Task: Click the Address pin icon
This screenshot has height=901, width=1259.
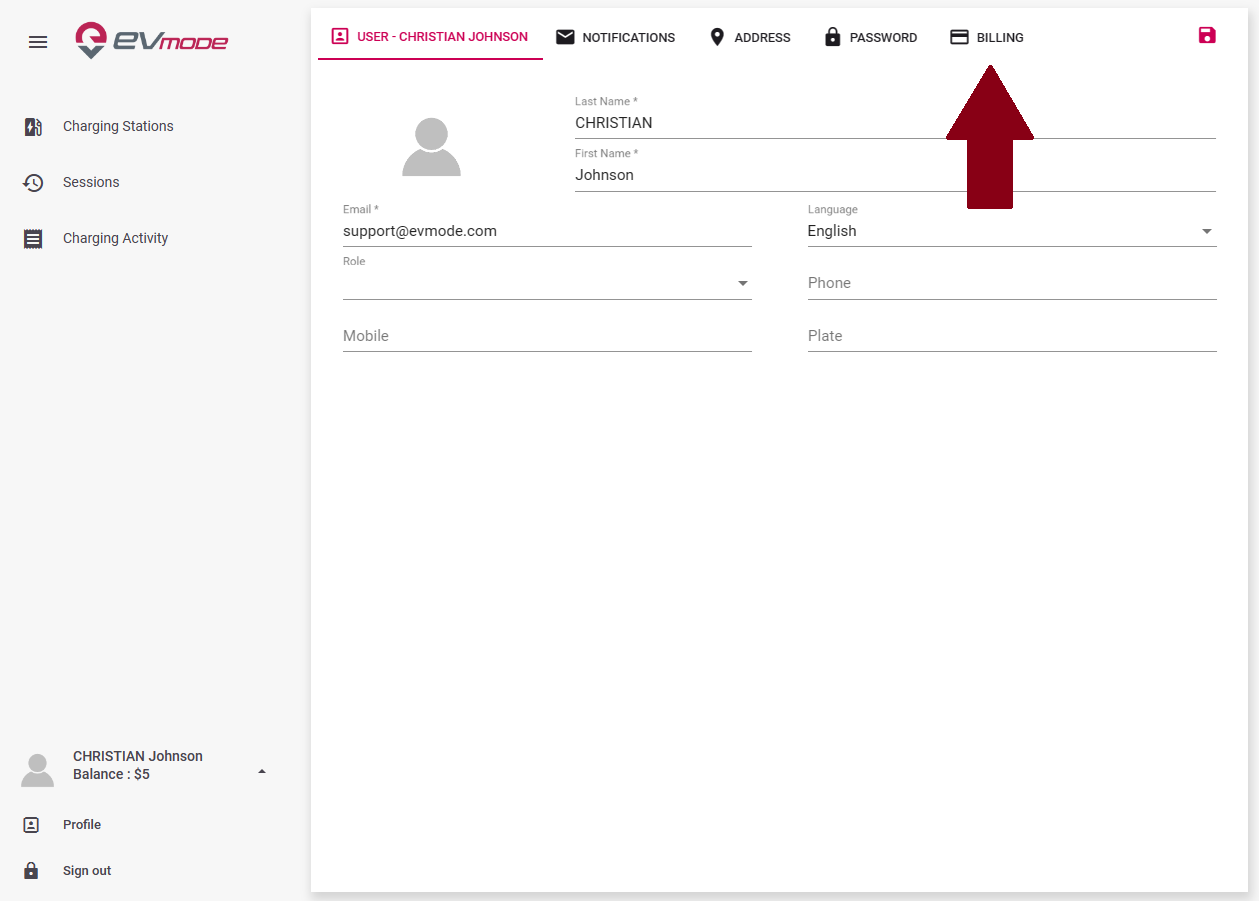Action: coord(716,37)
